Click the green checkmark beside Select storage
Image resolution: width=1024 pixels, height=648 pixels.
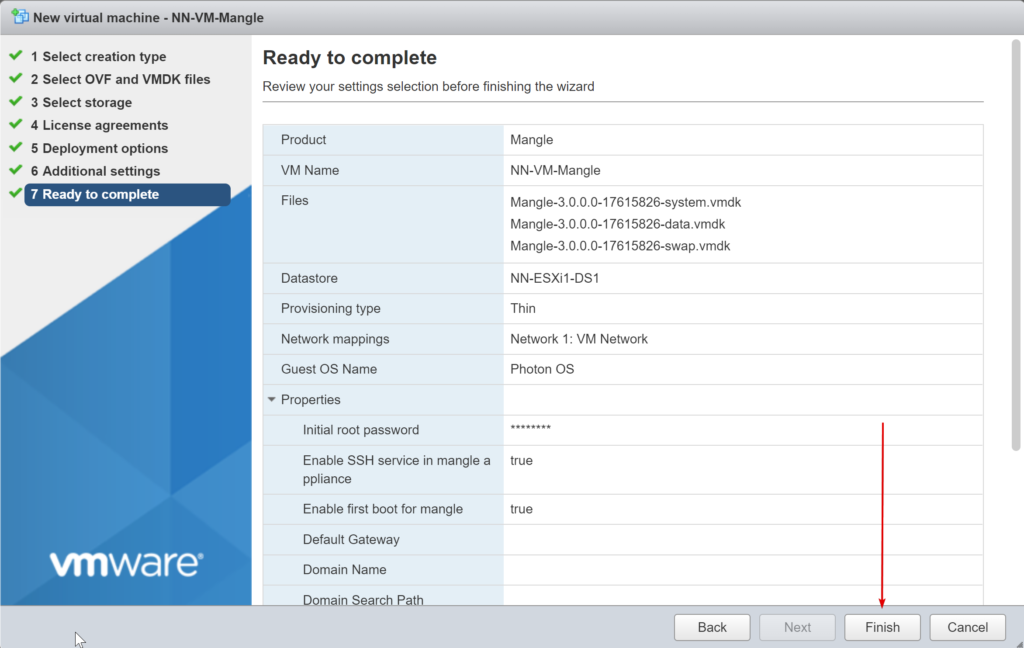tap(16, 101)
